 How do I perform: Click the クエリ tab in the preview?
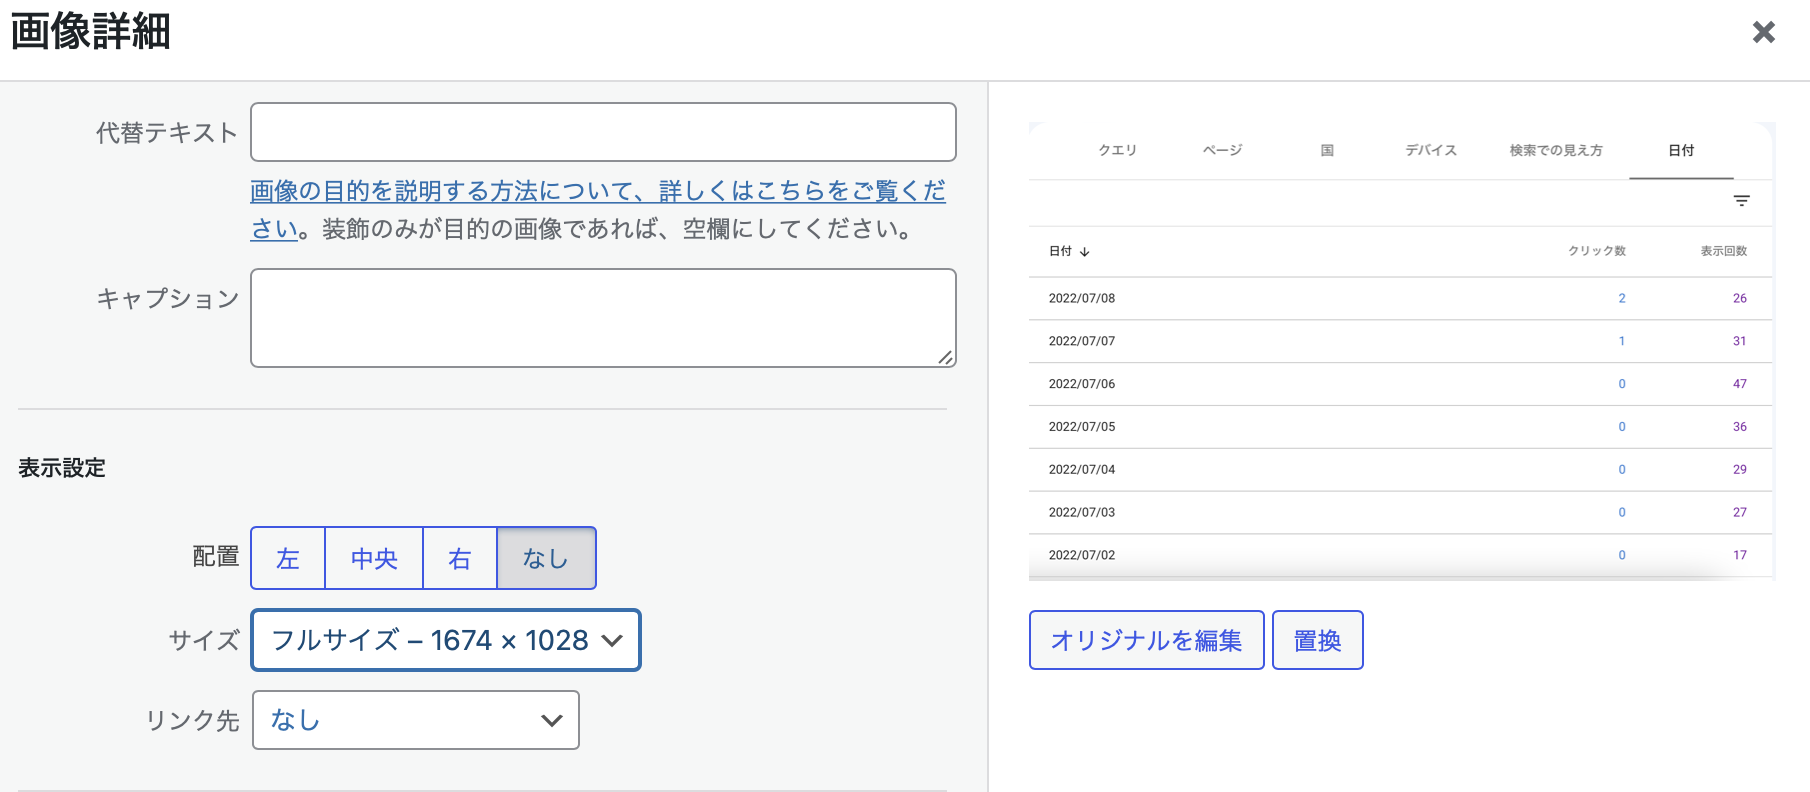click(x=1118, y=150)
